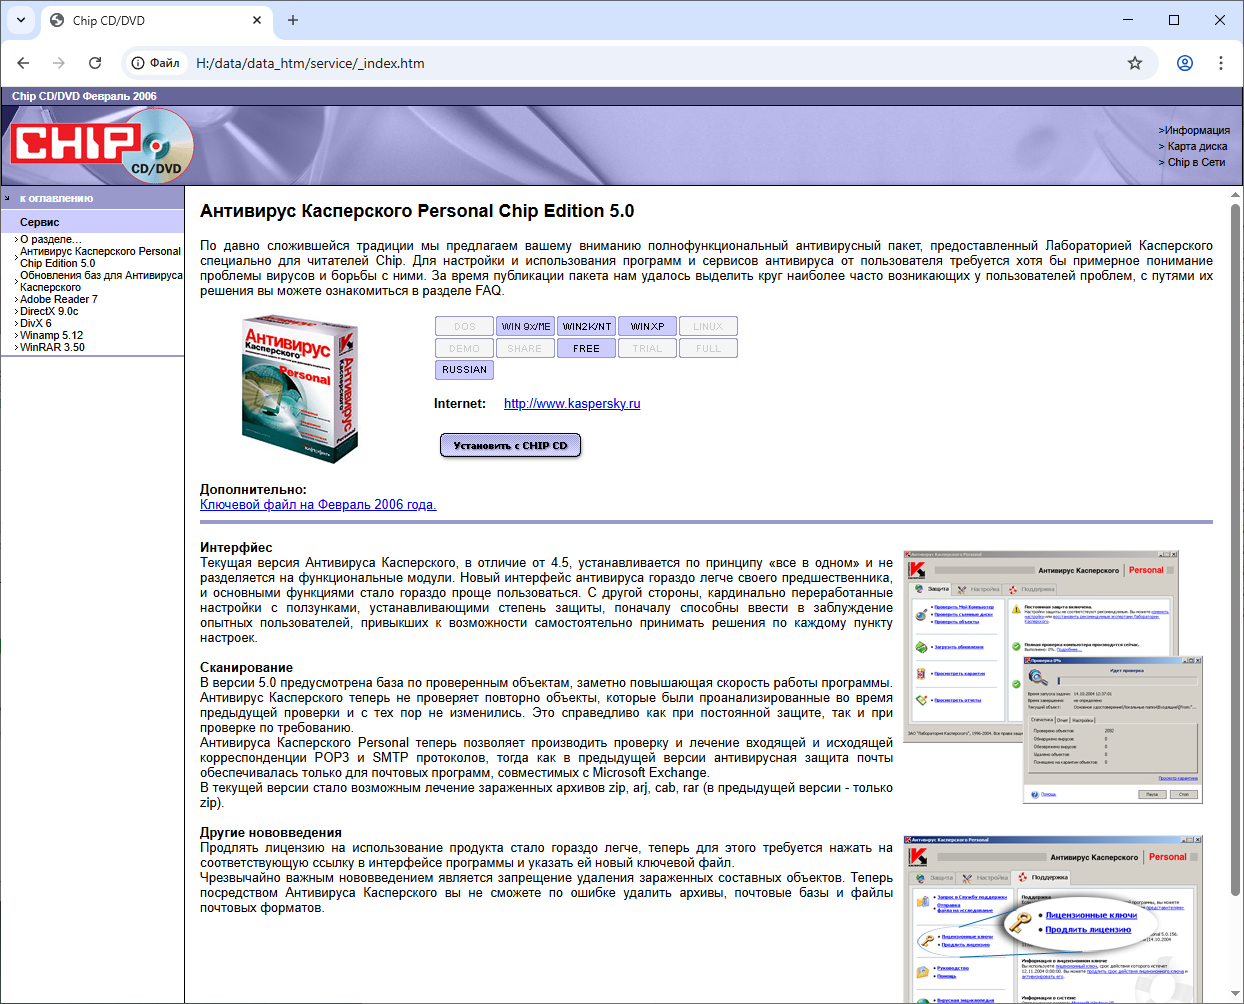This screenshot has width=1244, height=1004.
Task: Enlarge the license keys screenshot thumbnail
Action: pos(1053,919)
